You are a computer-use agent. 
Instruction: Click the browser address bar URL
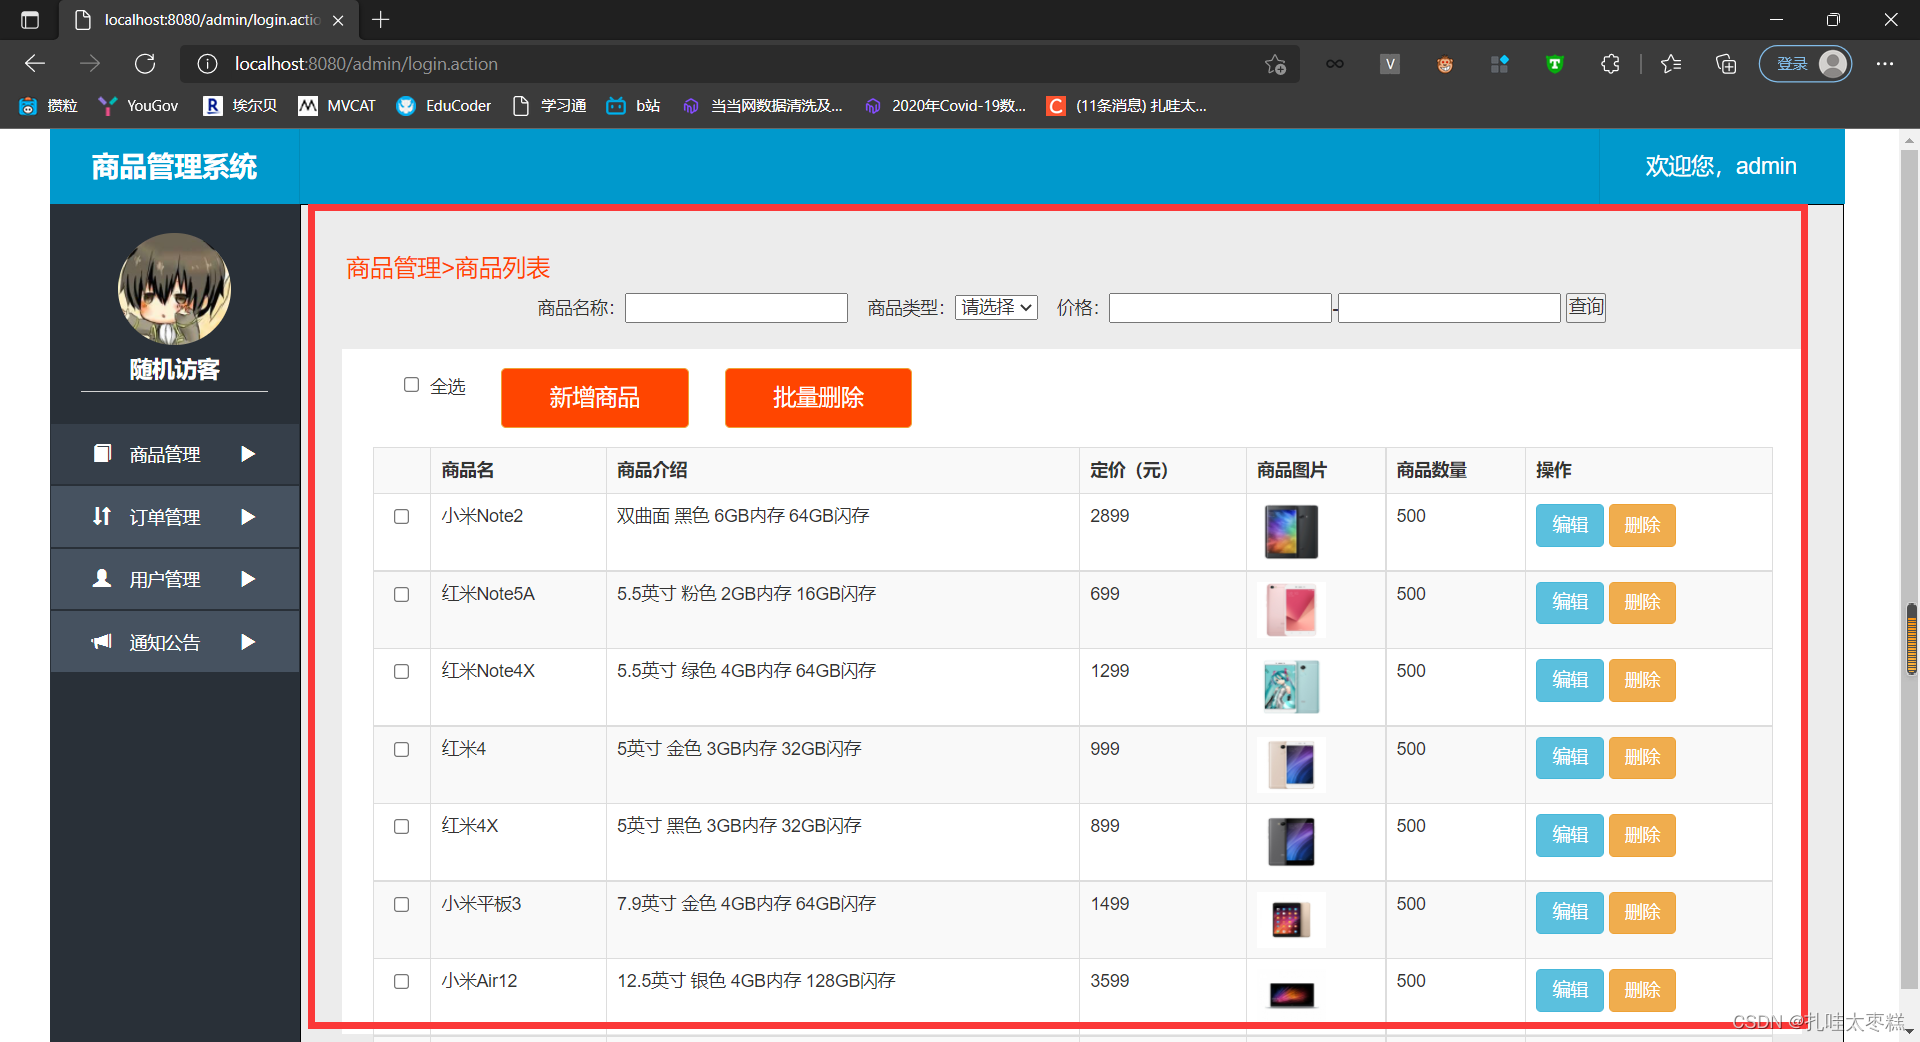pos(366,64)
